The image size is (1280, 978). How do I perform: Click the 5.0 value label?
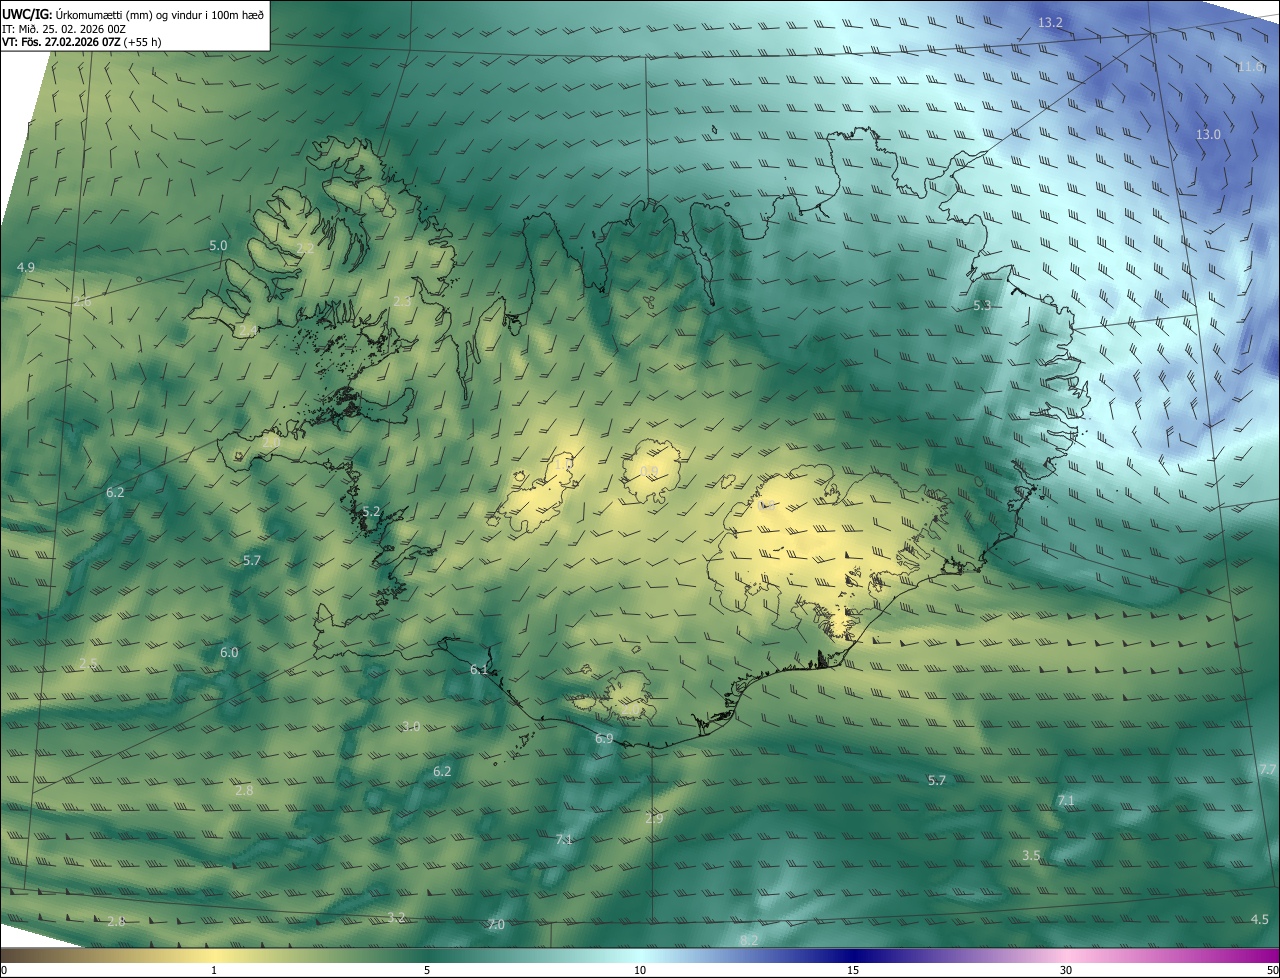coord(218,245)
